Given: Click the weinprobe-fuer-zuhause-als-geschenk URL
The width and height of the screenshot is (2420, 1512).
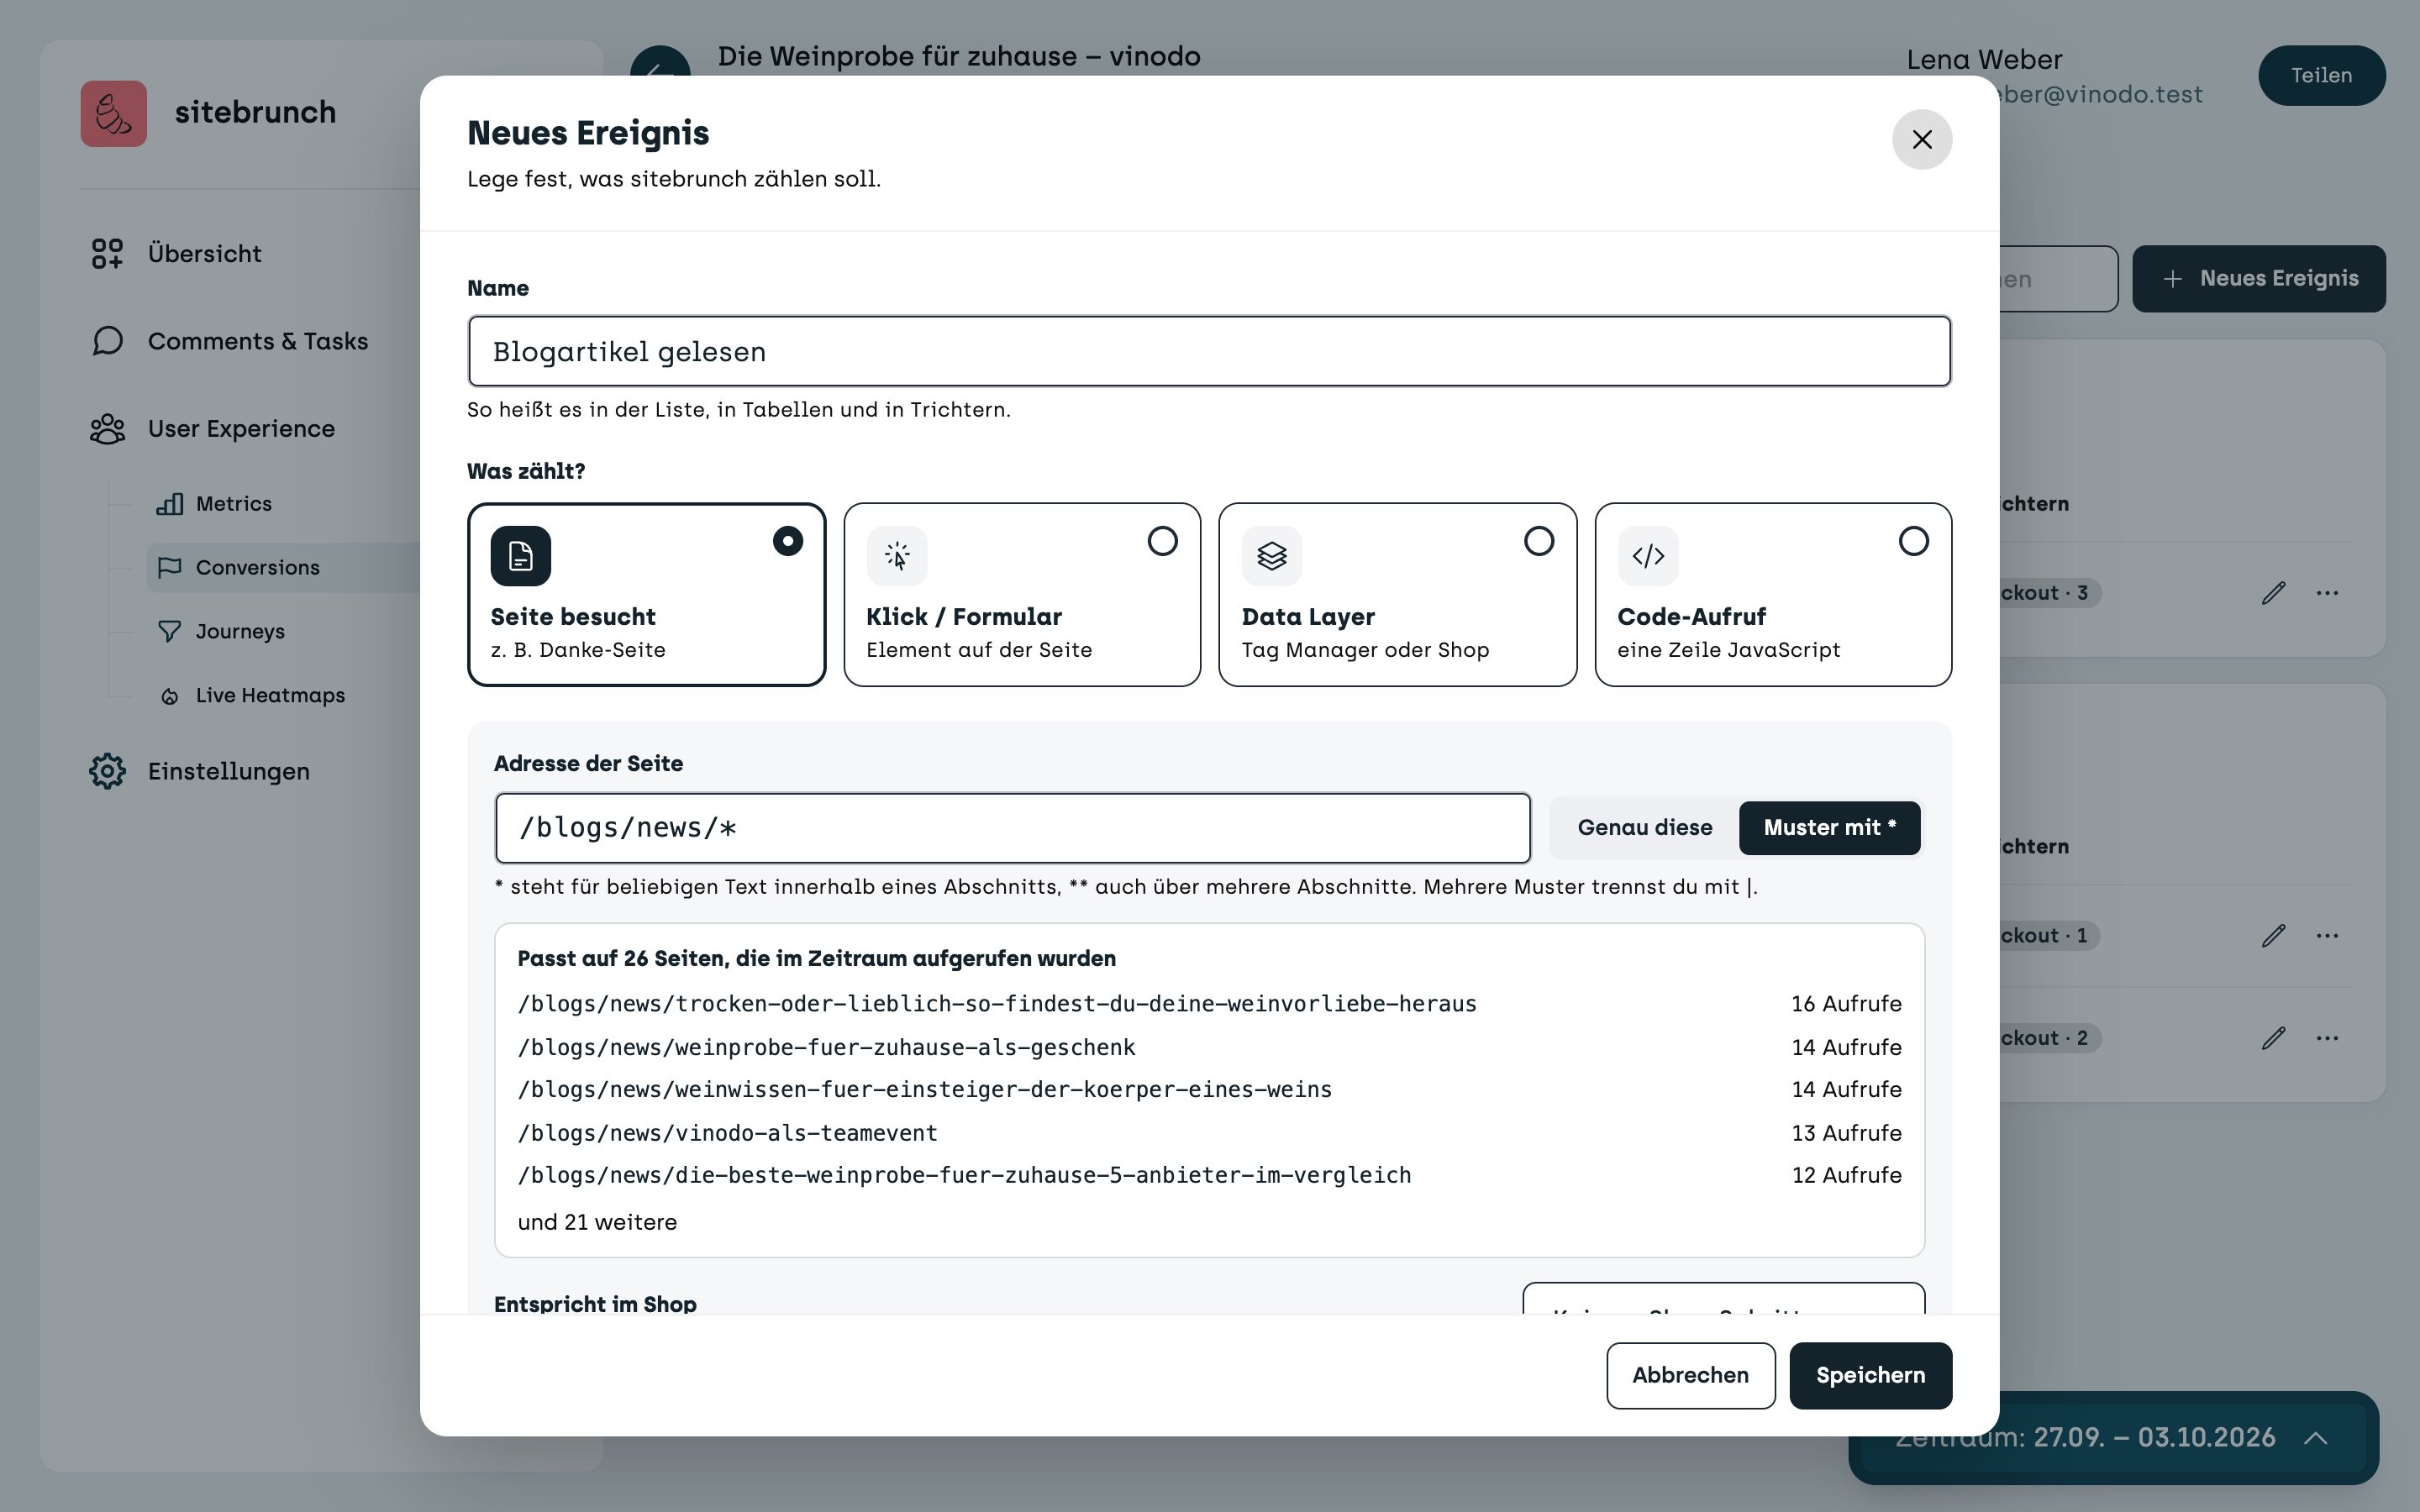Looking at the screenshot, I should pos(826,1047).
